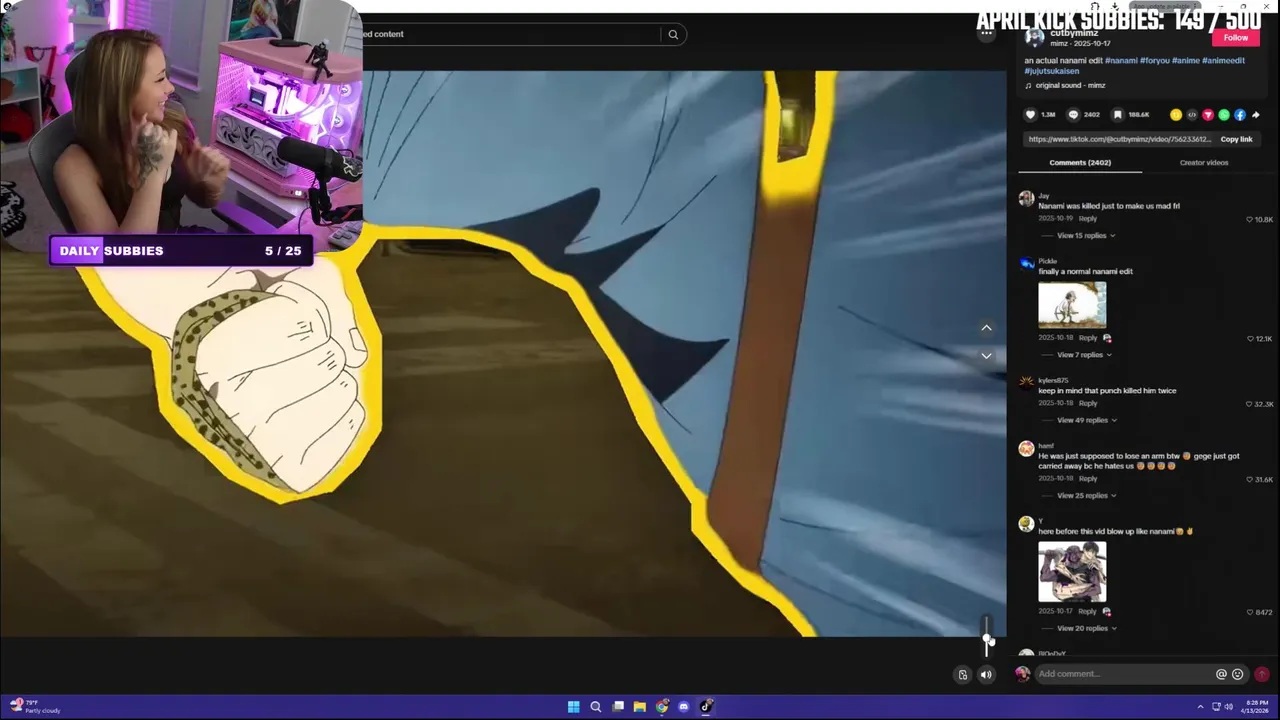Screen dimensions: 1280x720
Task: Open the image attached to Pickle's comment
Action: tap(1072, 305)
